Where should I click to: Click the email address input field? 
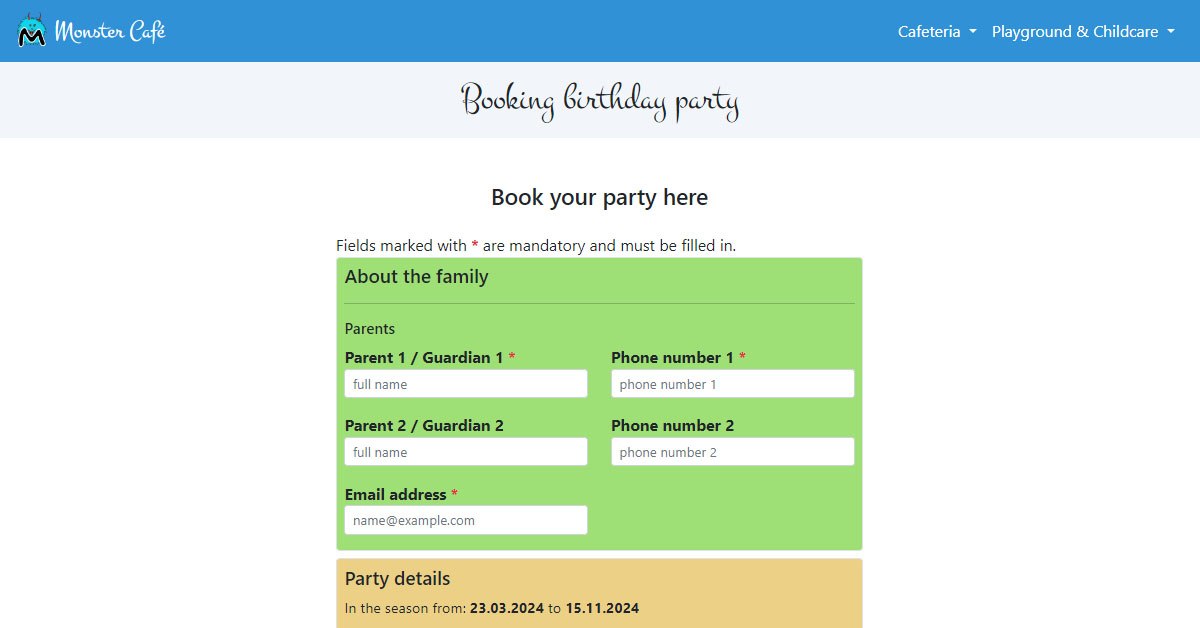tap(465, 519)
